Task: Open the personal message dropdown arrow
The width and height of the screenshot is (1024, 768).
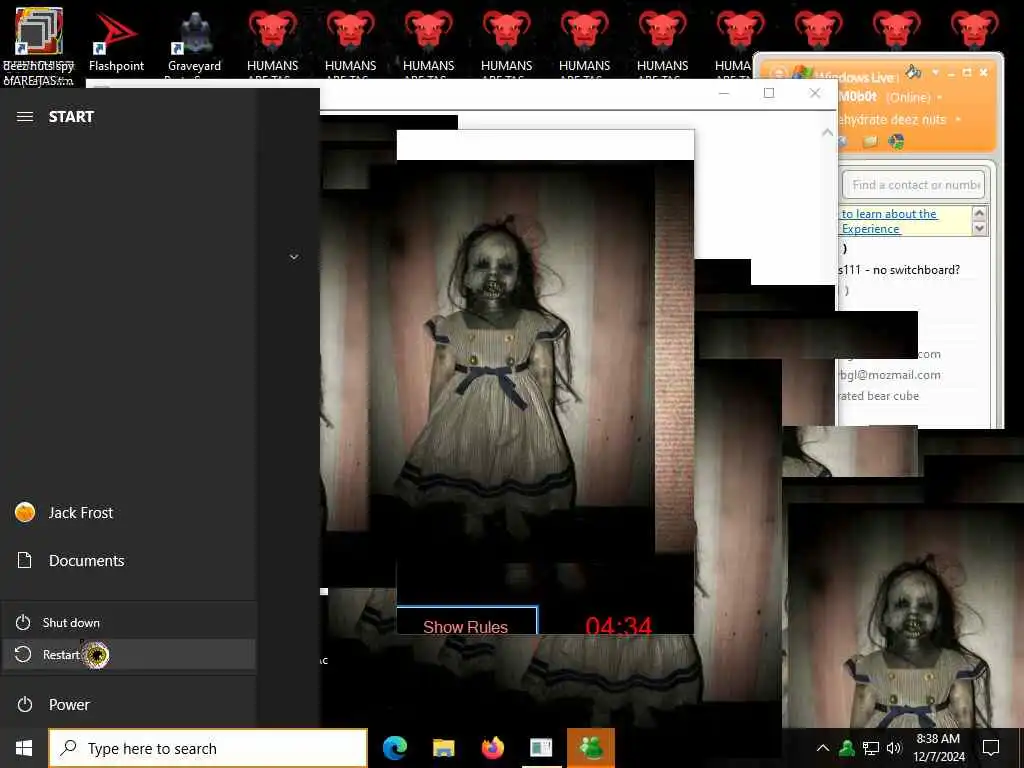Action: [x=958, y=120]
